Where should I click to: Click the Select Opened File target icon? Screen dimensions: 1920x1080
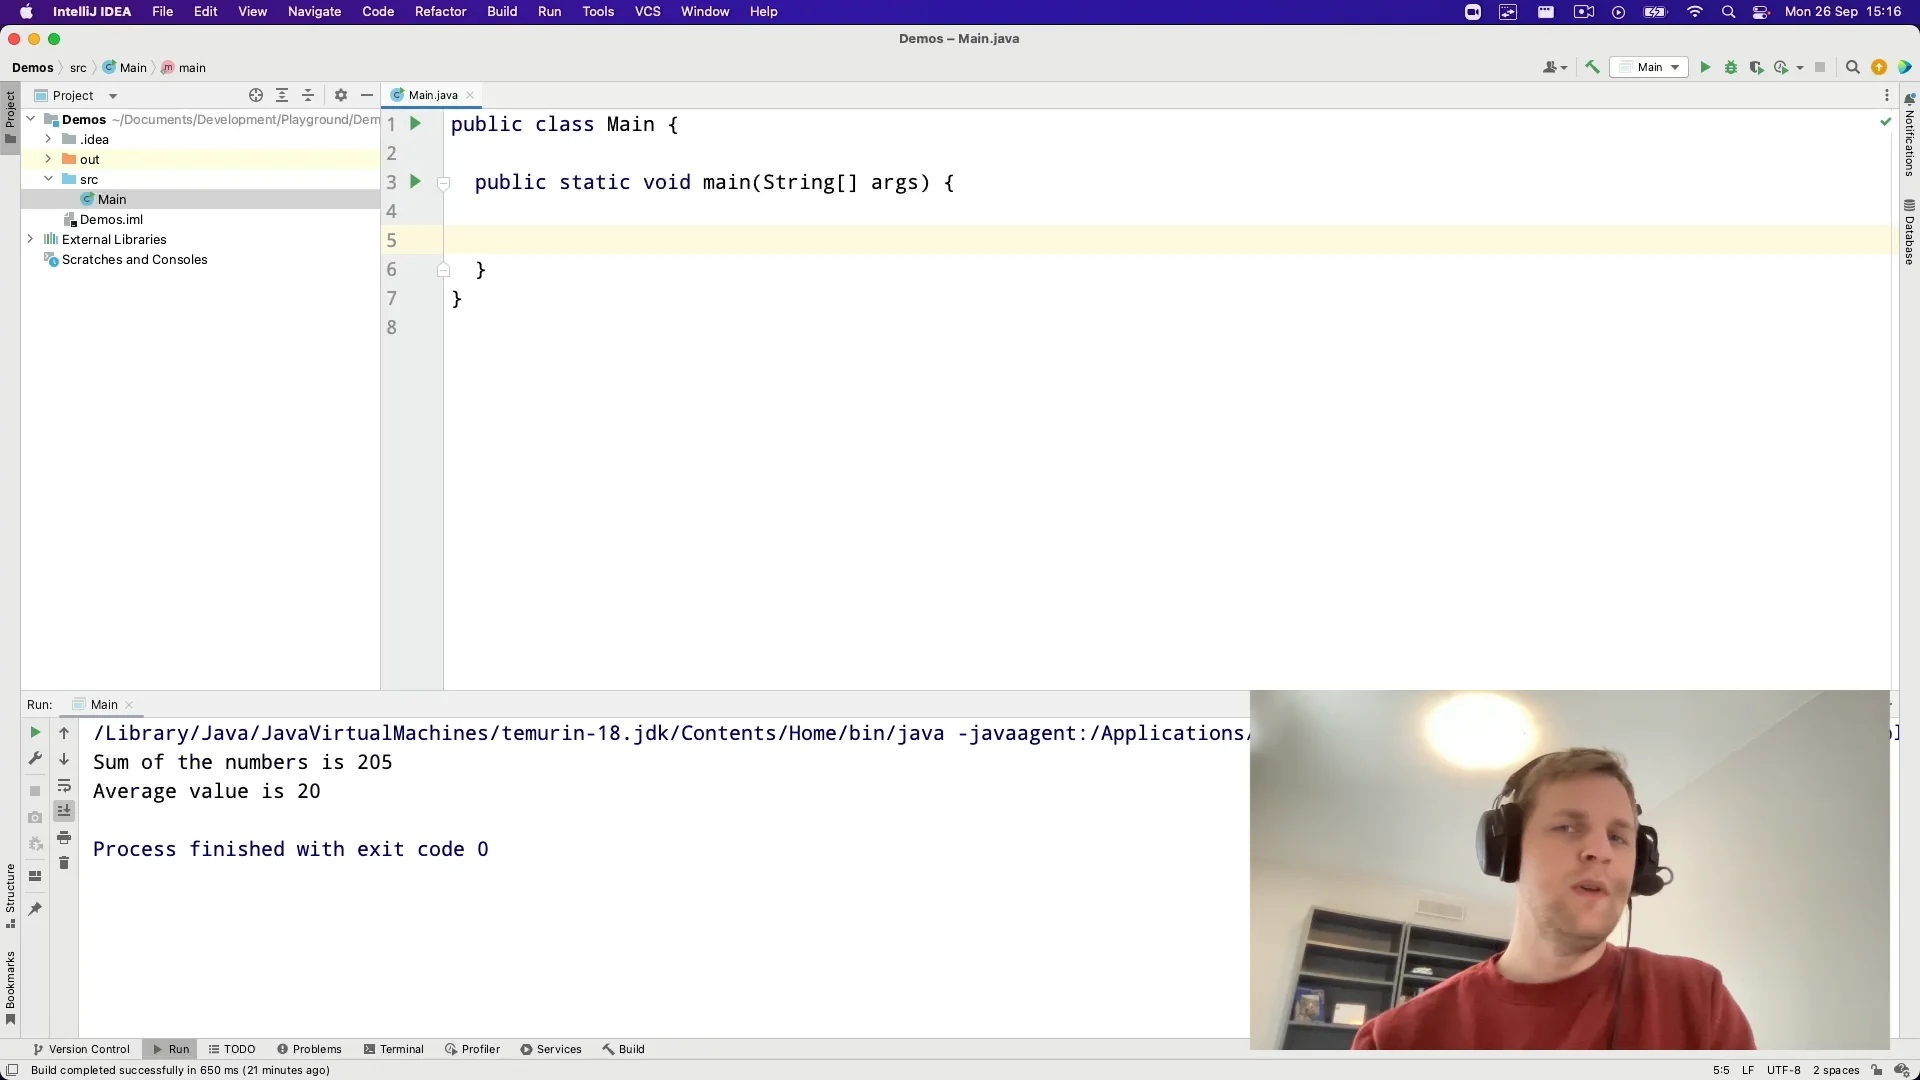point(256,95)
